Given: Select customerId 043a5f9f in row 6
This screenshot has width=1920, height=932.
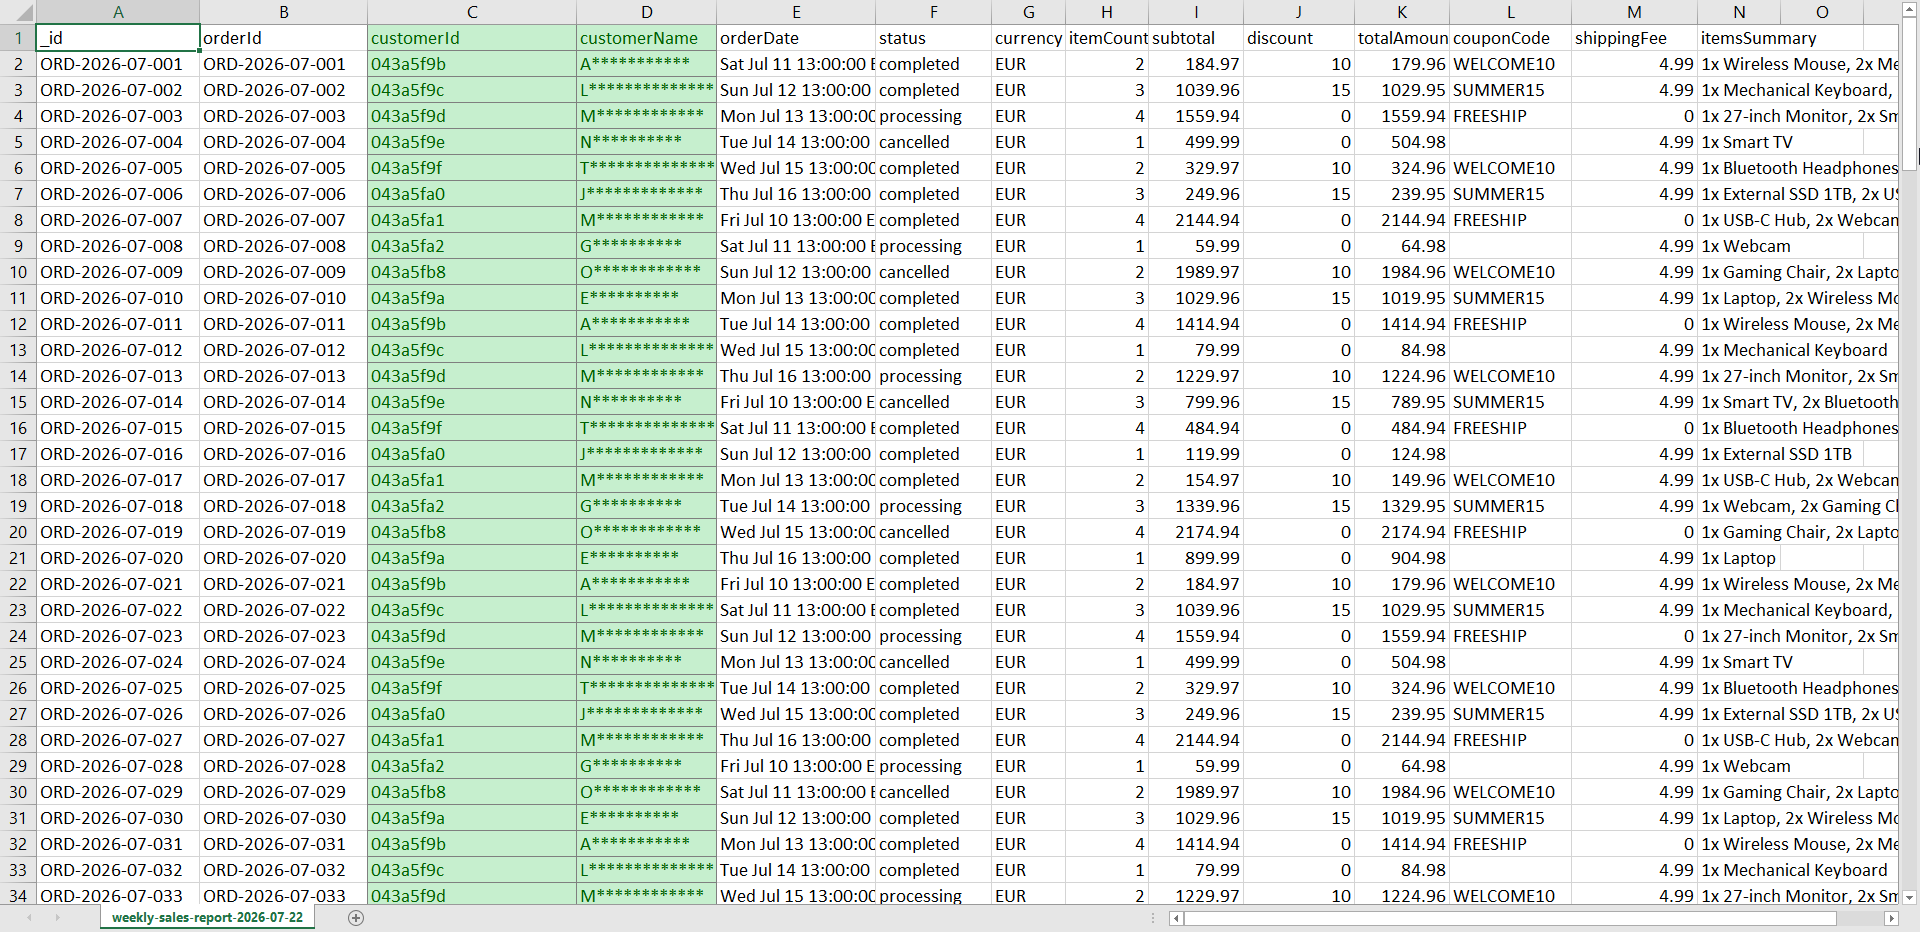Looking at the screenshot, I should click(x=472, y=168).
